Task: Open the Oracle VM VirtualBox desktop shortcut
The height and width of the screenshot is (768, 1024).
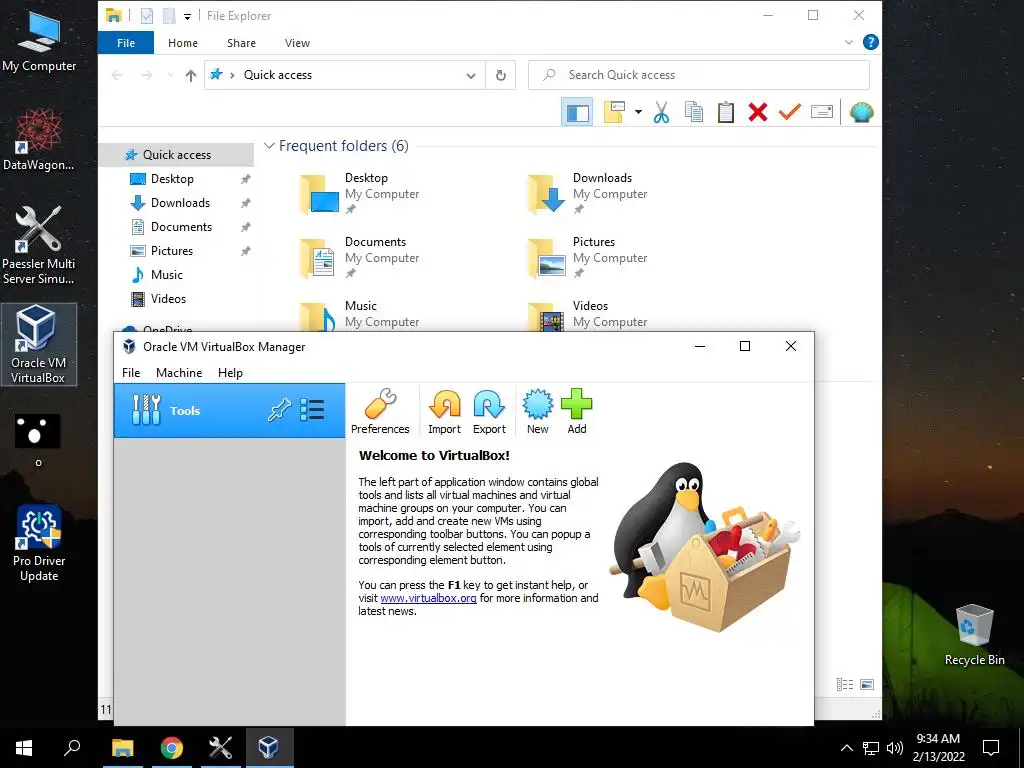Action: click(39, 344)
